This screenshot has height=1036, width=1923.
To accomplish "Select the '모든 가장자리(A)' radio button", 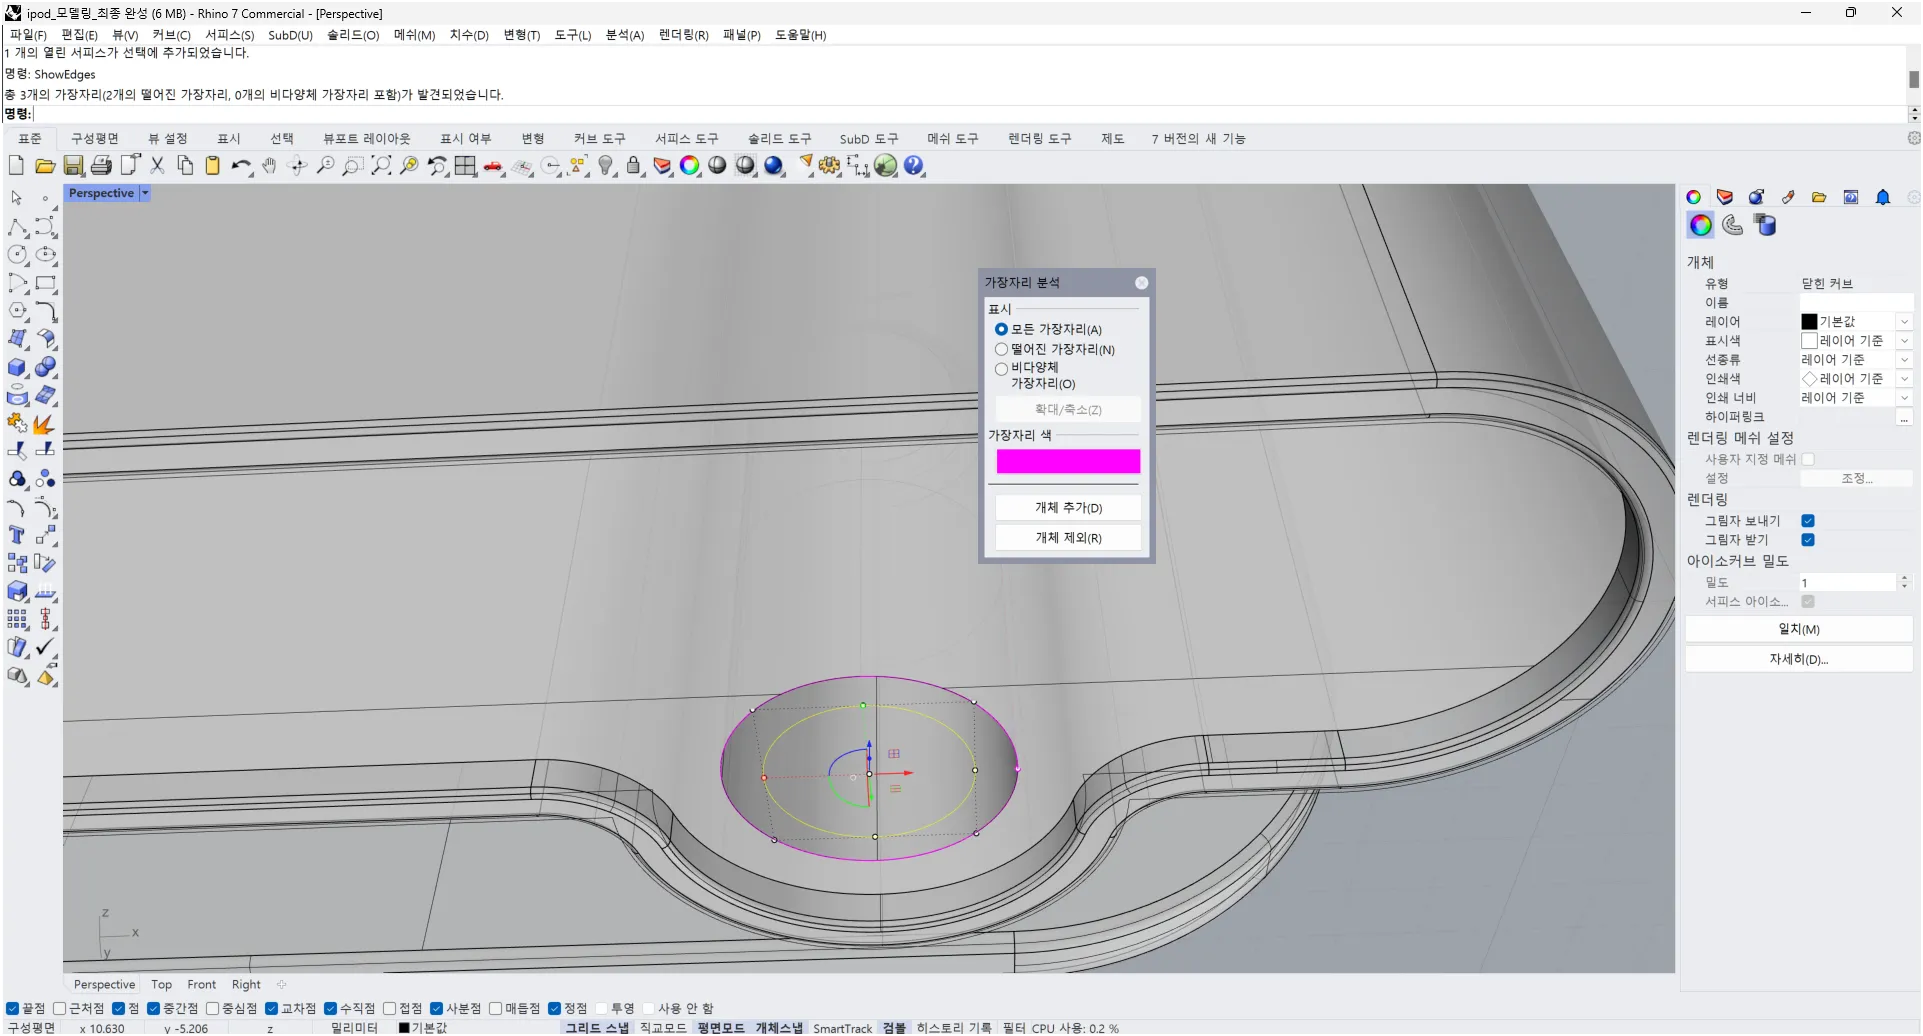I will click(x=1001, y=329).
